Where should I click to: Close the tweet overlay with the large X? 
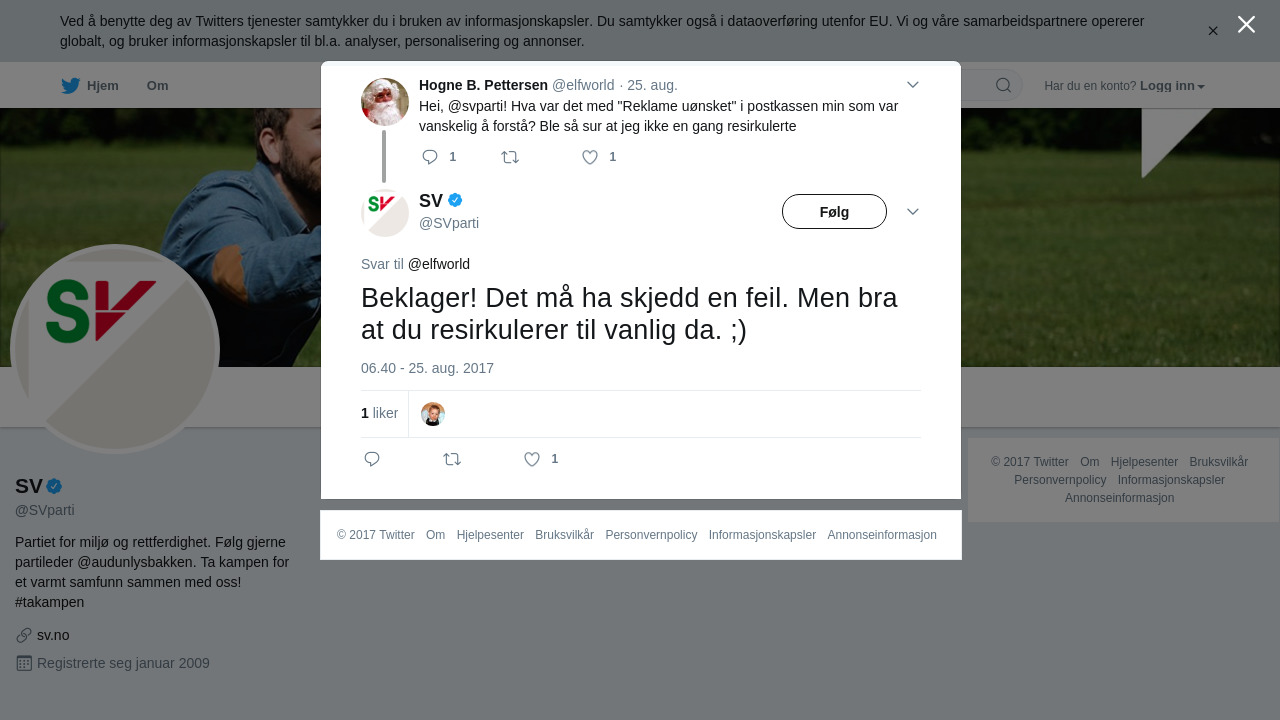[1246, 24]
